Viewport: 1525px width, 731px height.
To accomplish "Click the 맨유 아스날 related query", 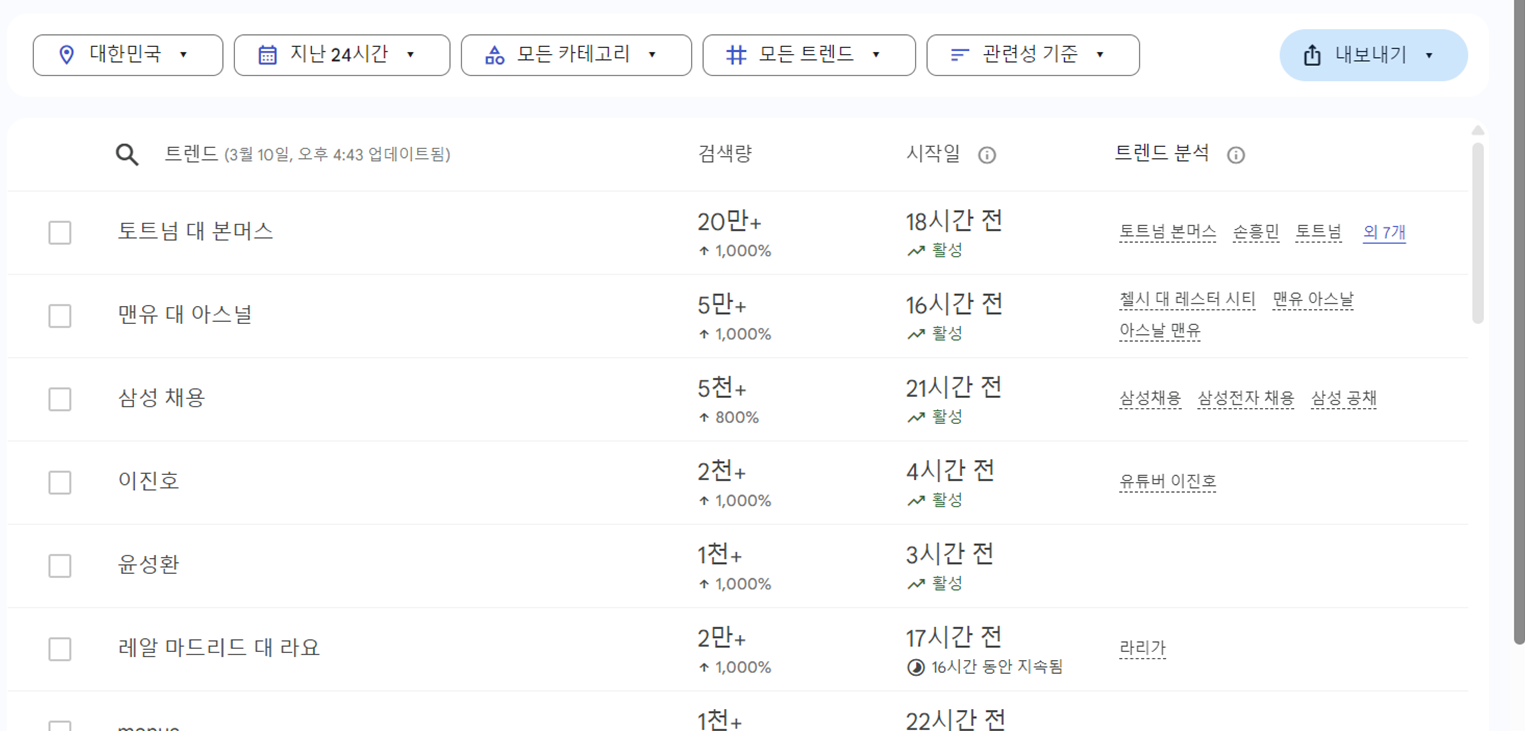I will pyautogui.click(x=1313, y=299).
